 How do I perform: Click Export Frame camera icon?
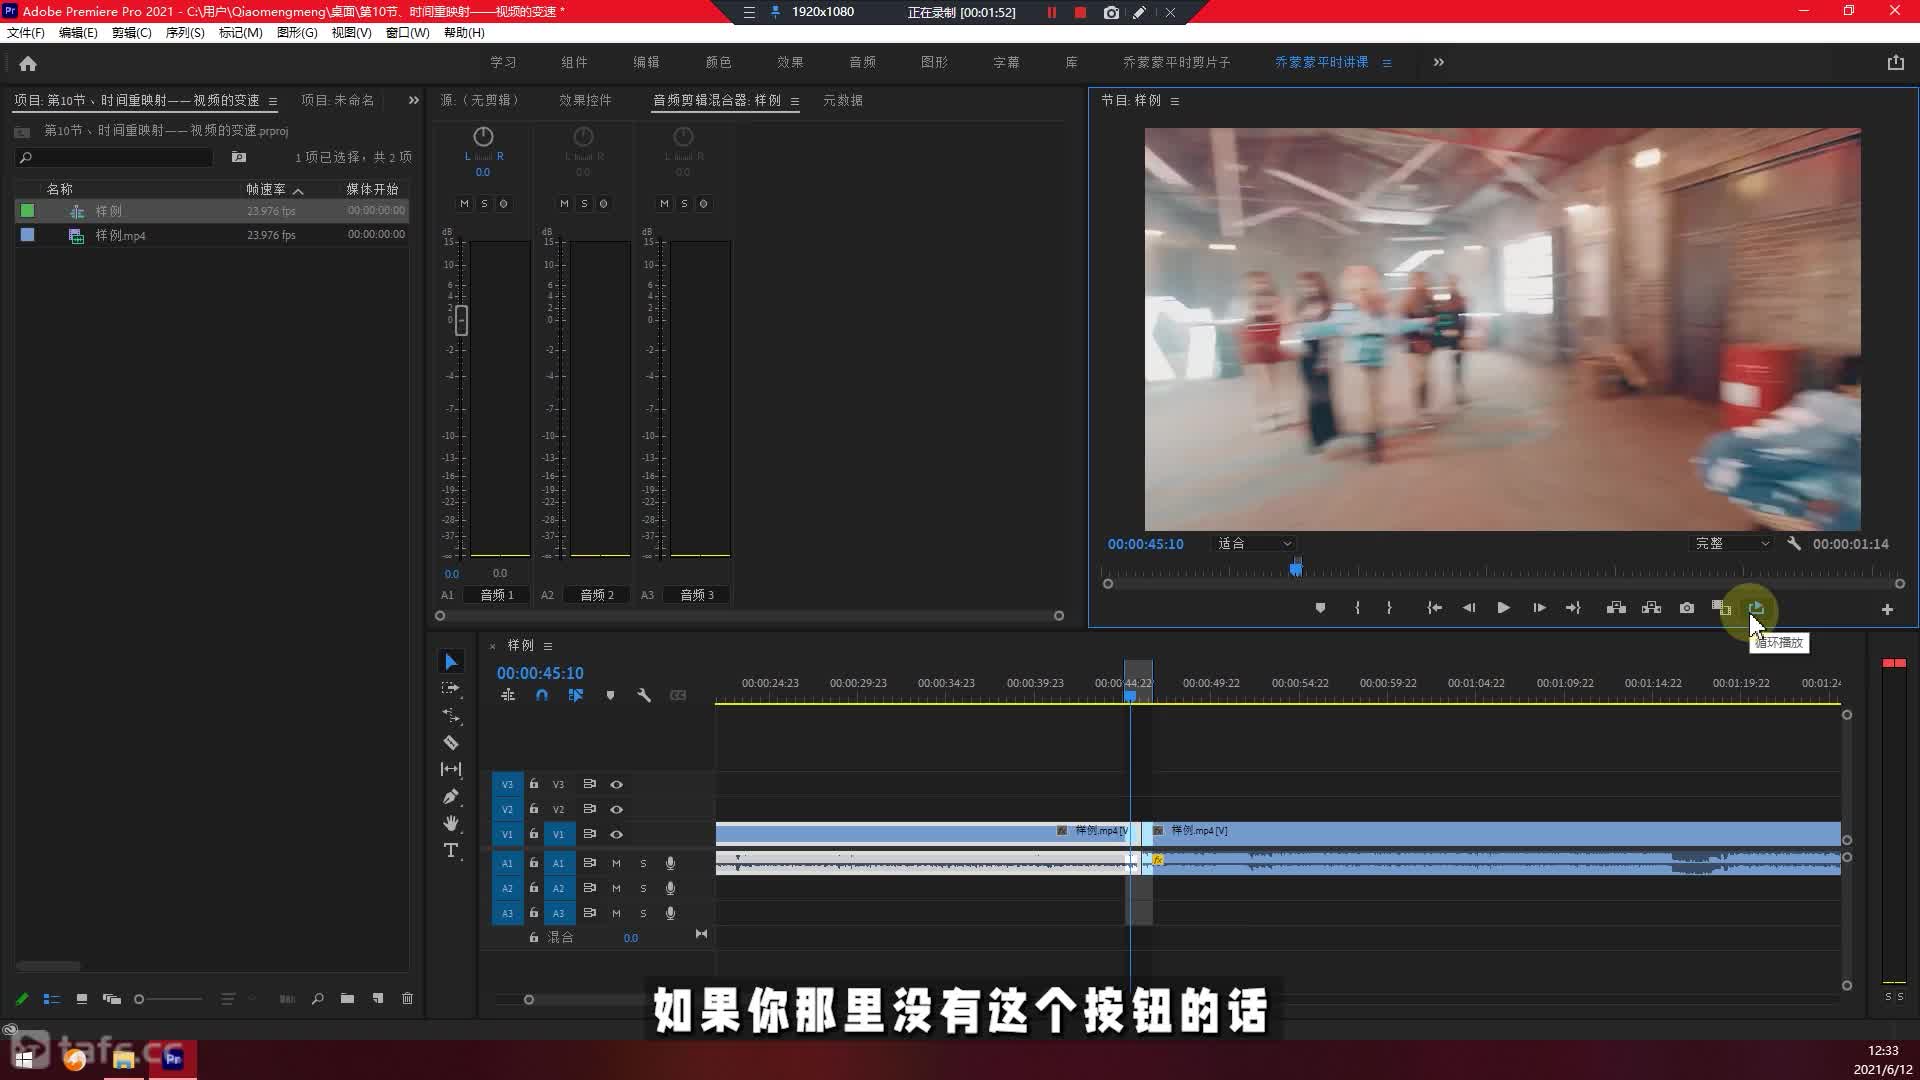click(x=1687, y=608)
